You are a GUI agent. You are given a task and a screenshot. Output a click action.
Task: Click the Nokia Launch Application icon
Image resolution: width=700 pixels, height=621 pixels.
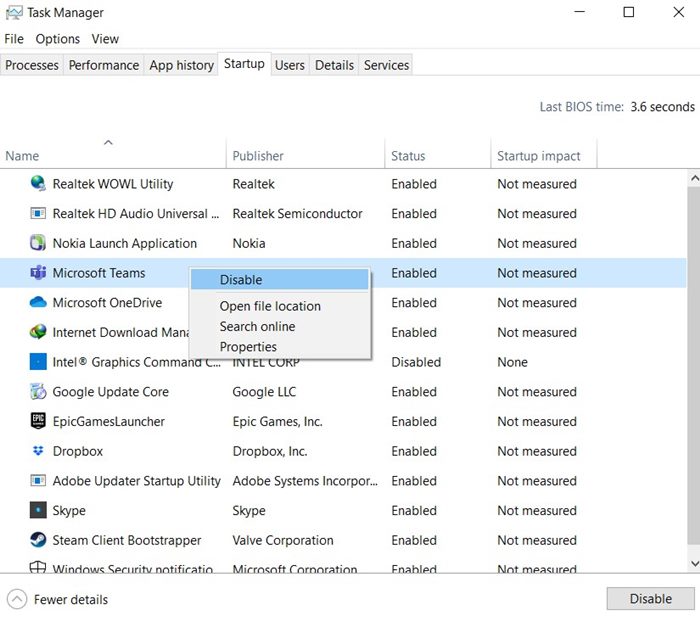pyautogui.click(x=38, y=243)
